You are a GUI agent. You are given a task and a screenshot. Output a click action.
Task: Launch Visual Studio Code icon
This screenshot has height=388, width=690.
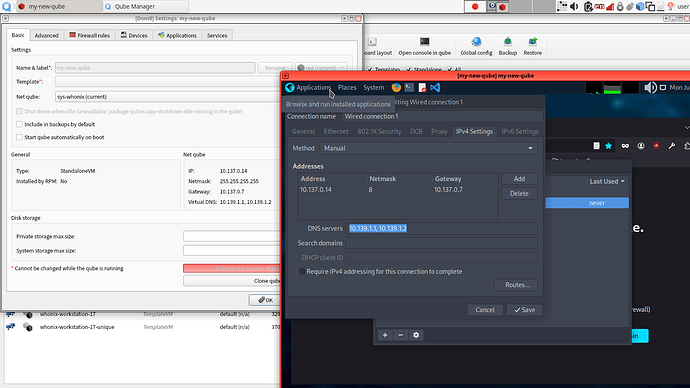[435, 88]
